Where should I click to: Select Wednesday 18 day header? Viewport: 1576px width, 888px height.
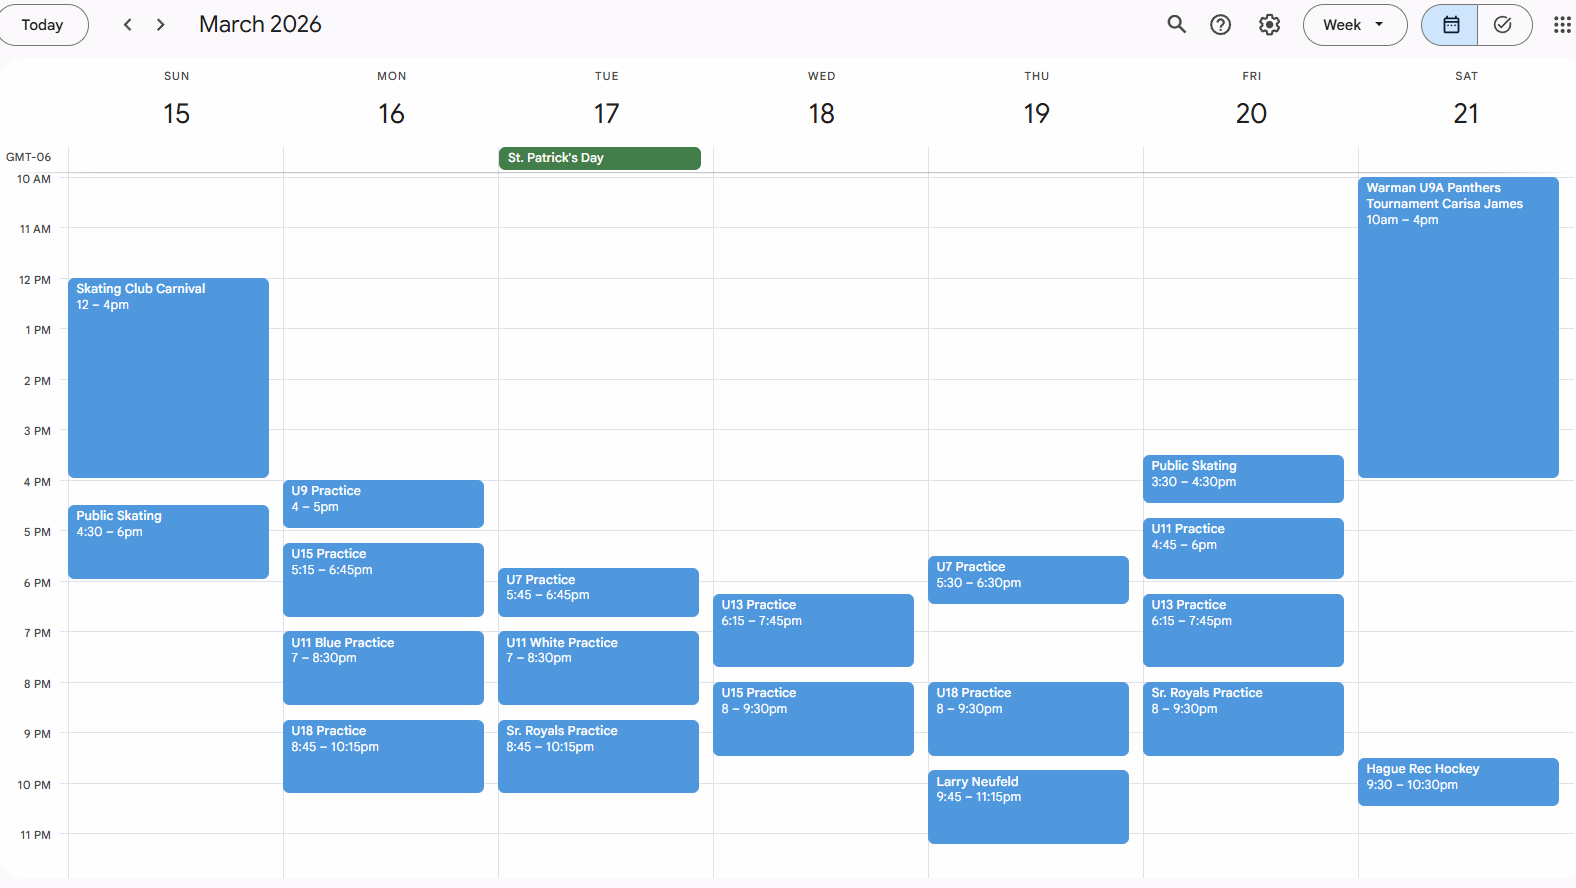point(821,113)
